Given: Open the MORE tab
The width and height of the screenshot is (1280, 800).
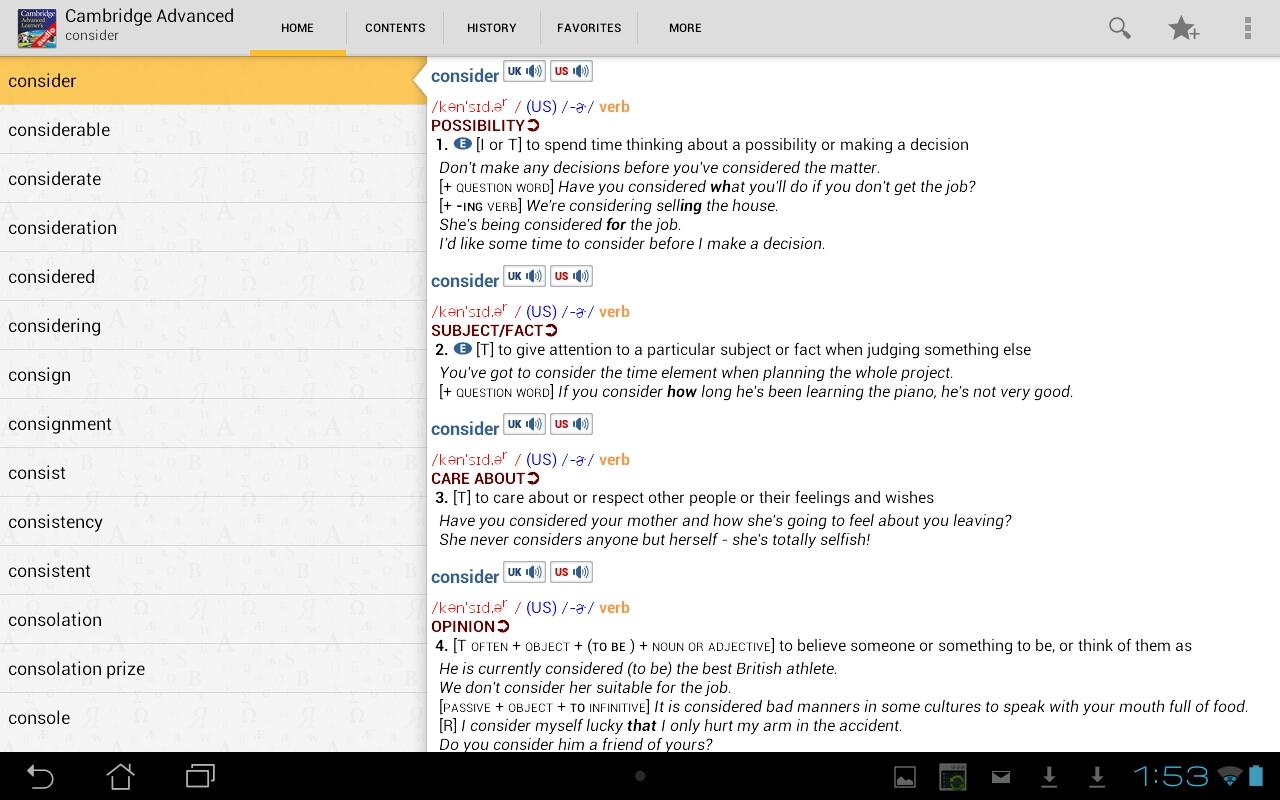Looking at the screenshot, I should (685, 28).
